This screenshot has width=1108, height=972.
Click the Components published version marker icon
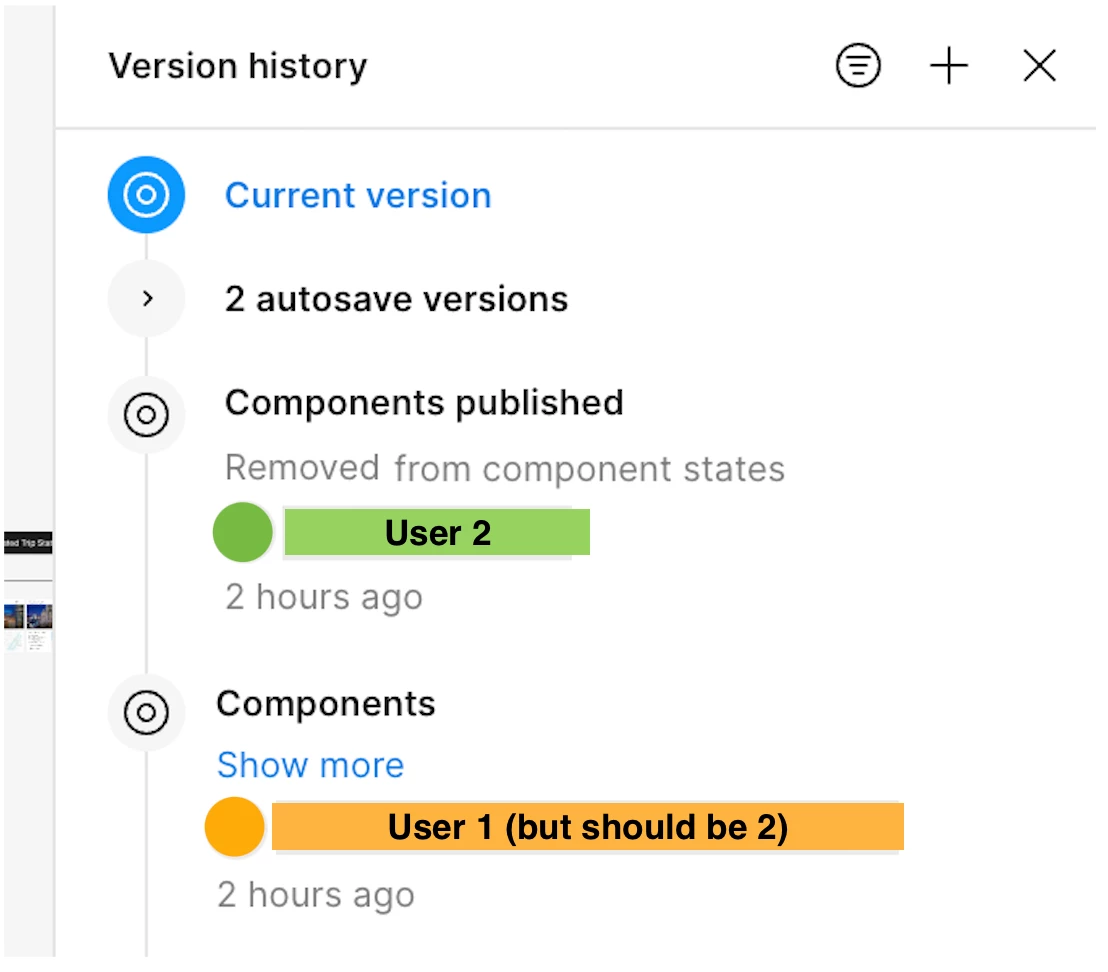[146, 415]
